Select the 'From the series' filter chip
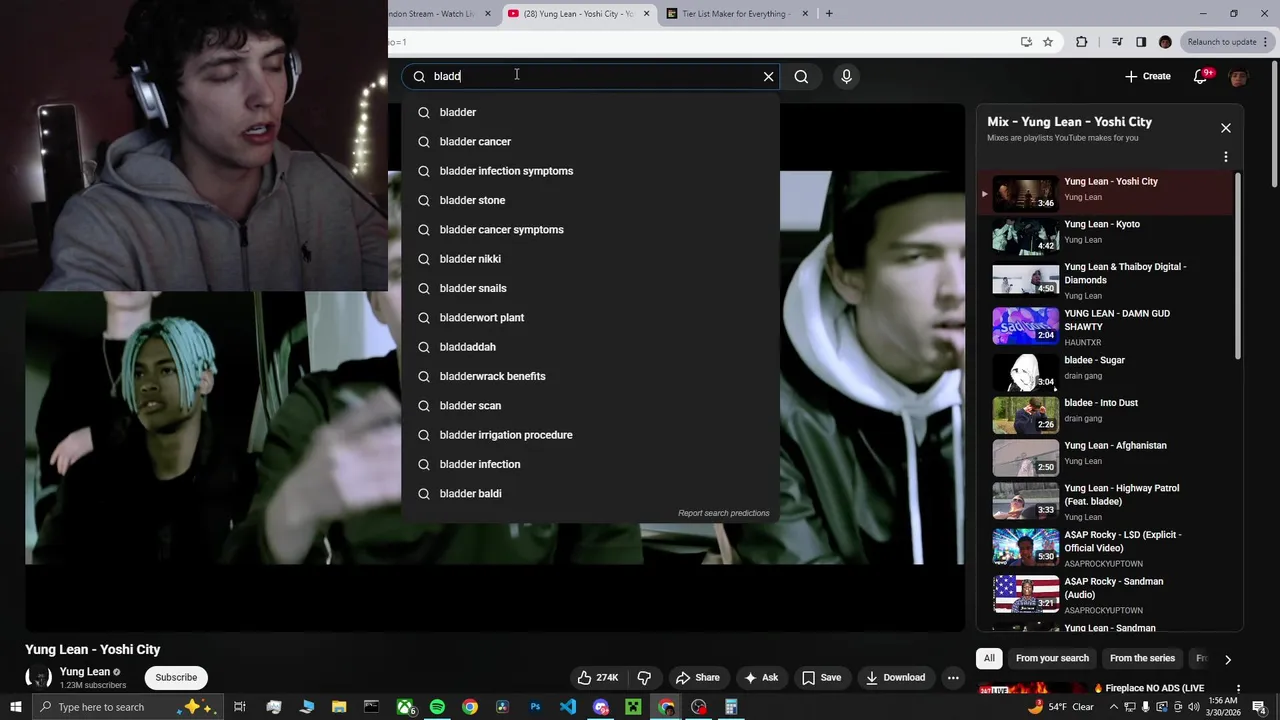The width and height of the screenshot is (1280, 720). coord(1142,658)
